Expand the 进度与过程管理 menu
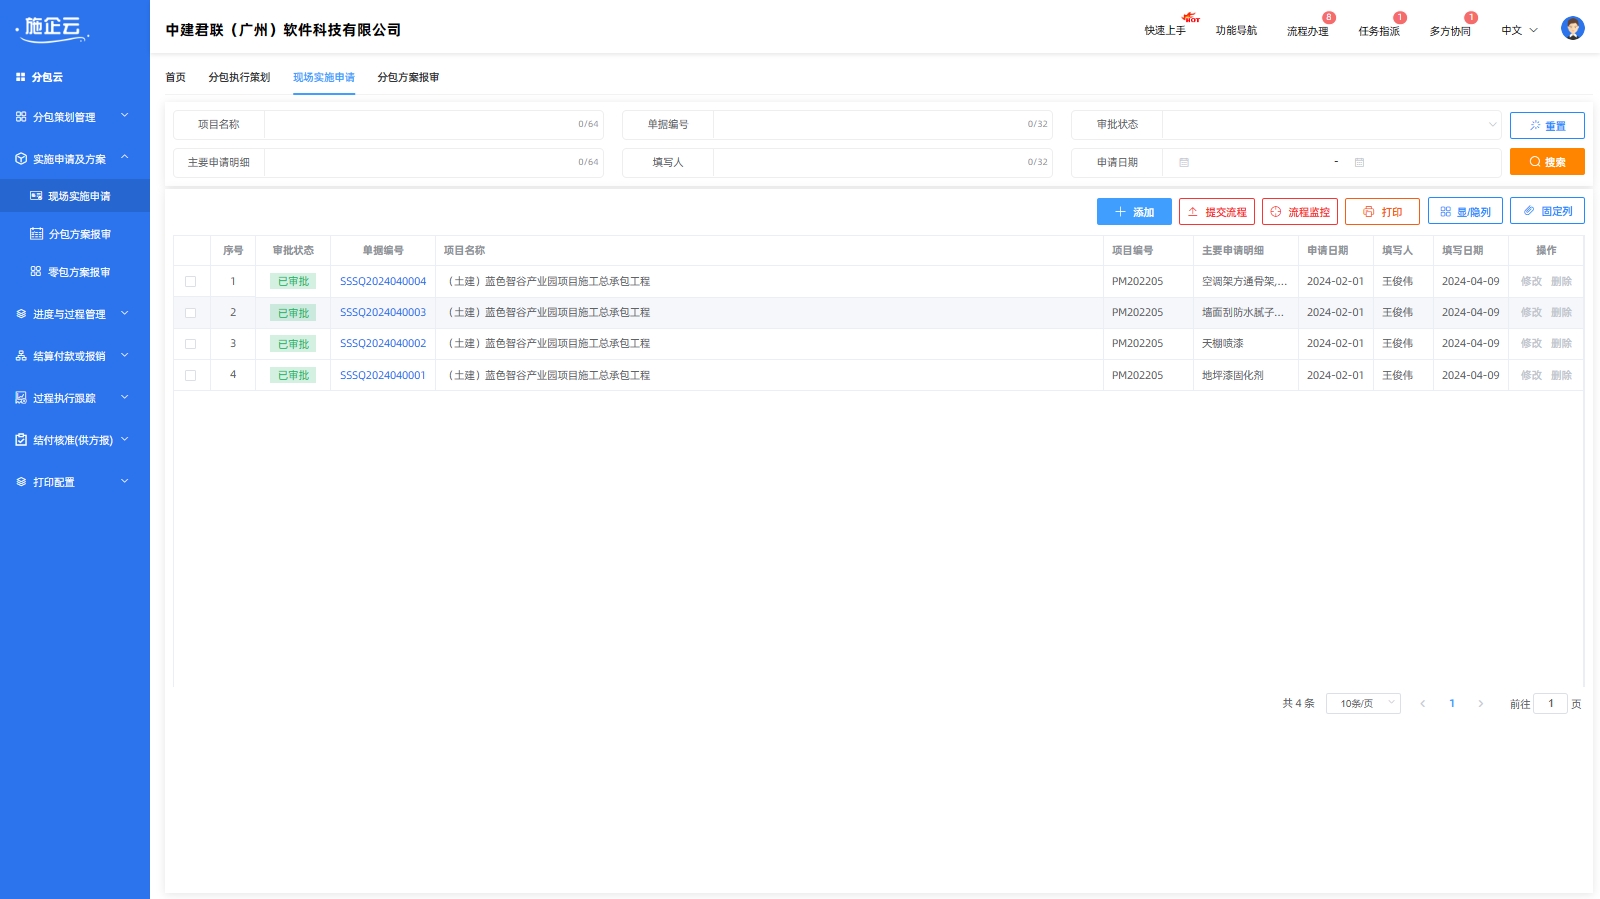The width and height of the screenshot is (1600, 899). click(x=125, y=313)
